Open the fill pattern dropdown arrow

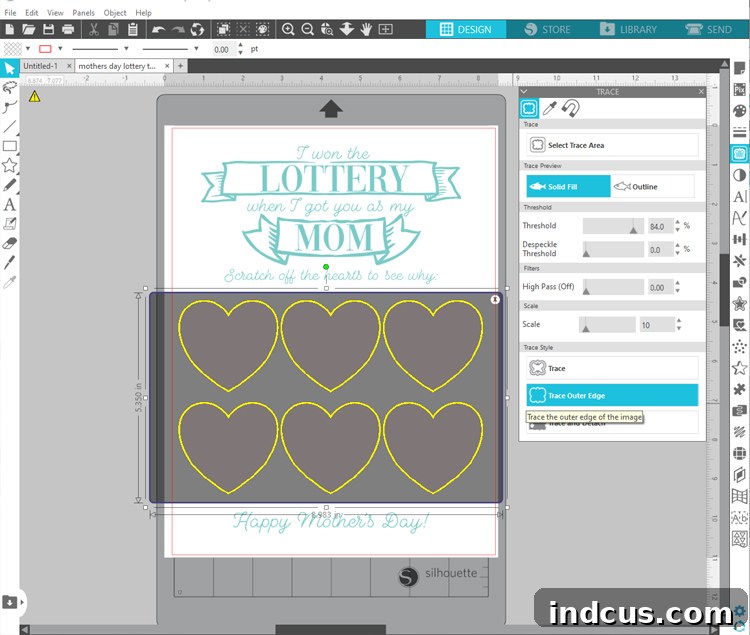(28, 48)
